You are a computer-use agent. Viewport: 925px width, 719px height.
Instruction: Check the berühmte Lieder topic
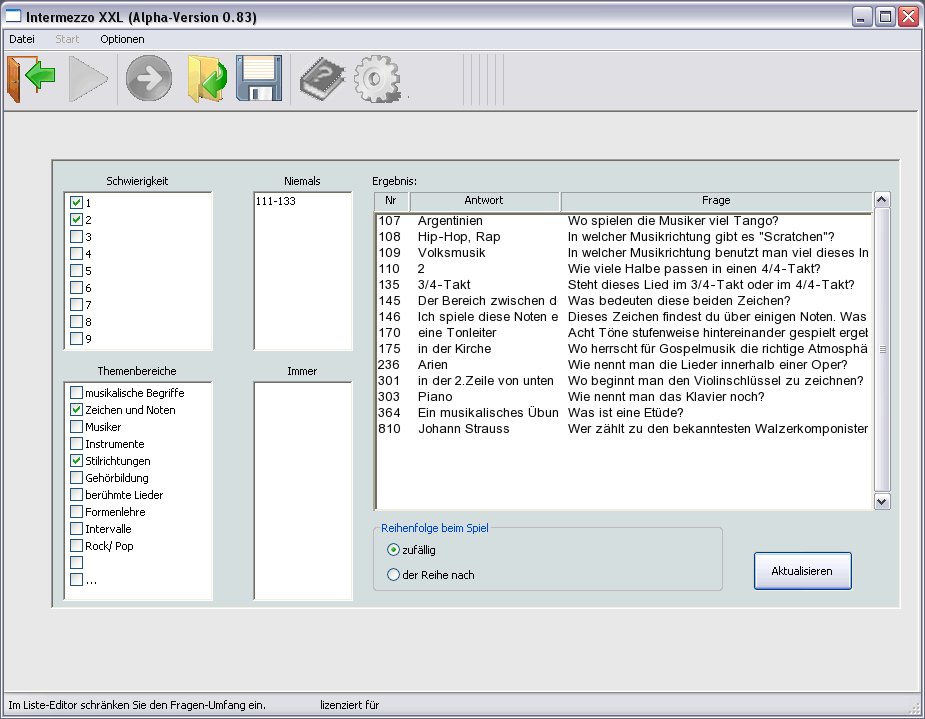[76, 494]
